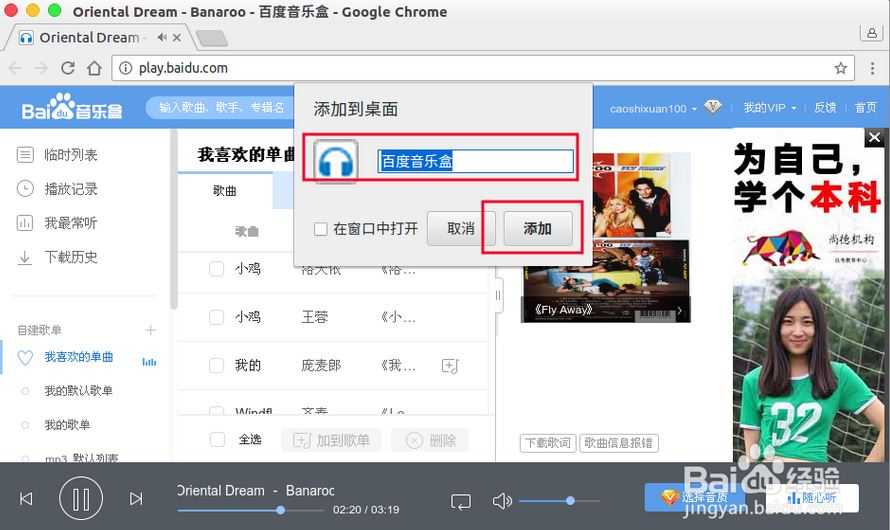Click the 选择音质 quality button
Screen dimensions: 890x530
point(694,498)
